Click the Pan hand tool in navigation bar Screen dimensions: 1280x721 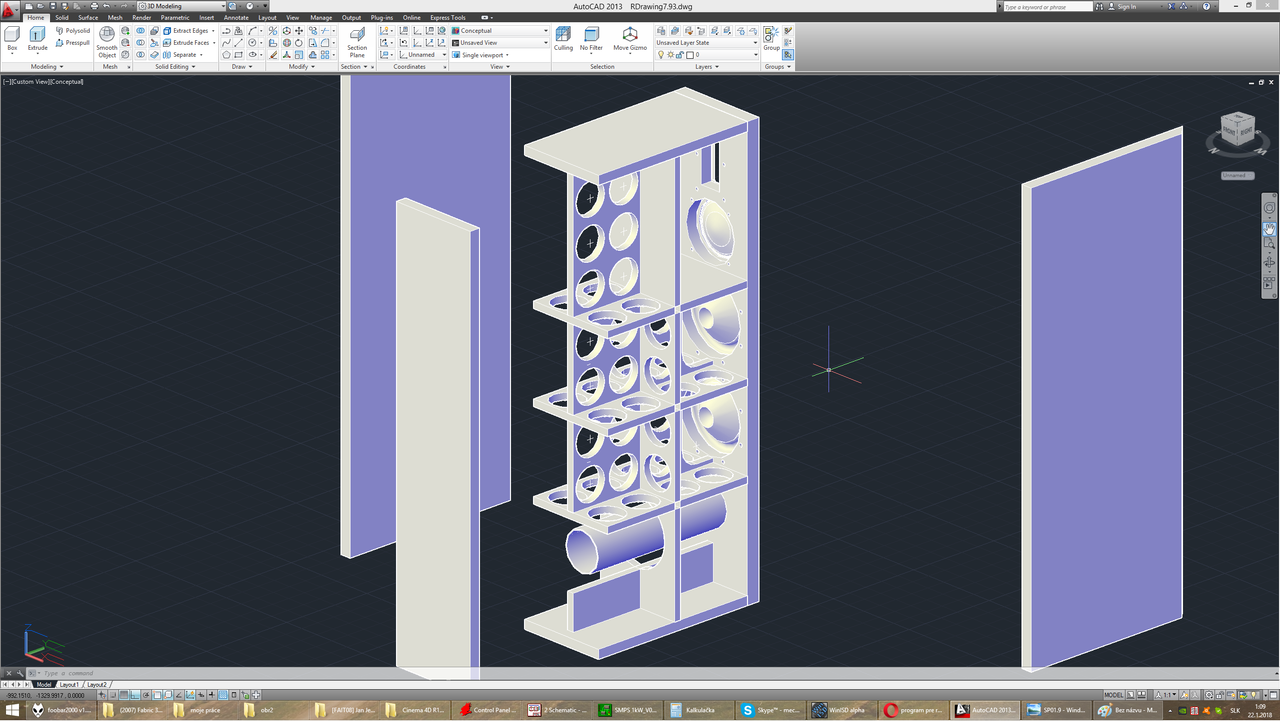(x=1269, y=228)
